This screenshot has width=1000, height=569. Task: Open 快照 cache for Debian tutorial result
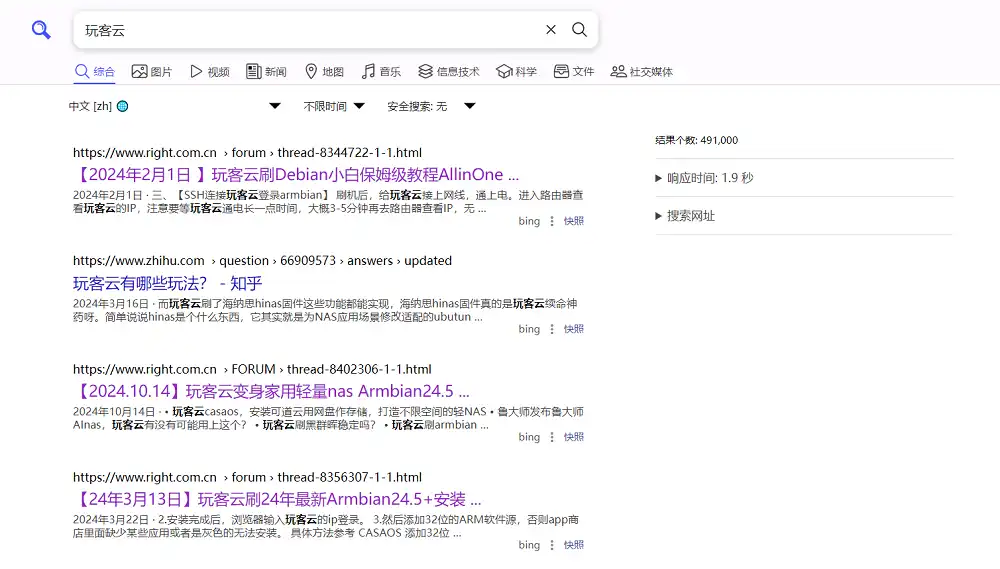click(573, 221)
